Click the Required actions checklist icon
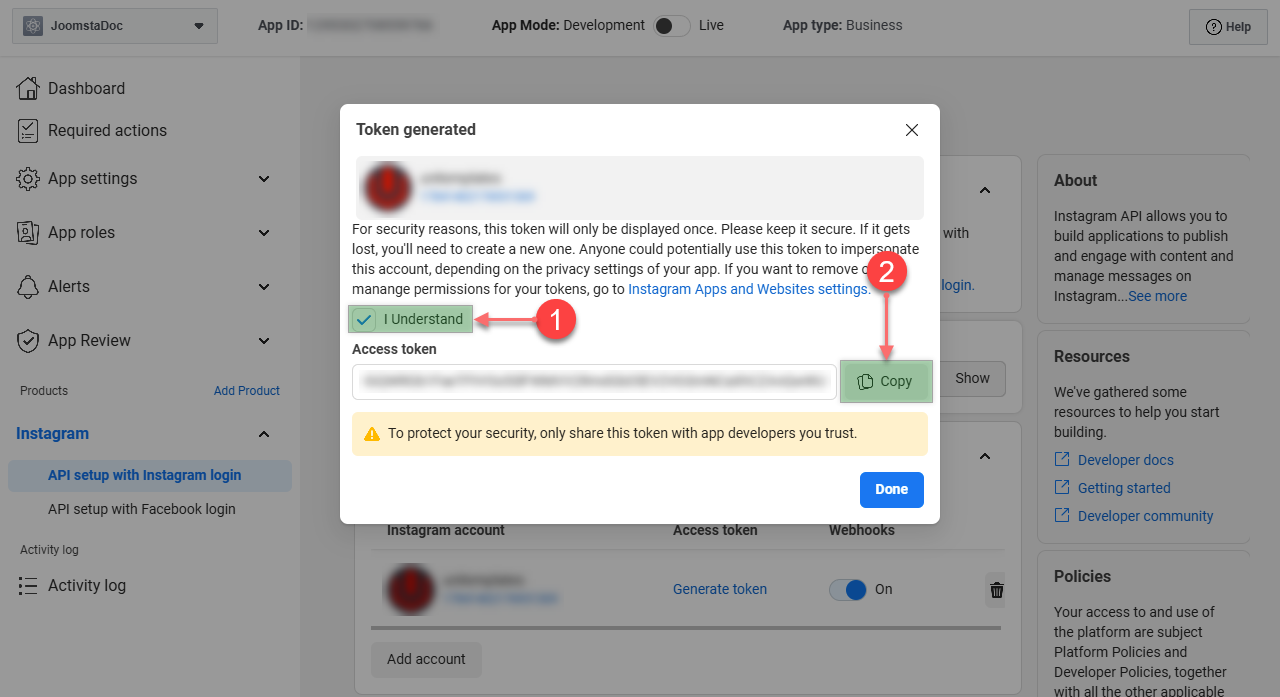Image resolution: width=1280 pixels, height=697 pixels. (x=28, y=130)
